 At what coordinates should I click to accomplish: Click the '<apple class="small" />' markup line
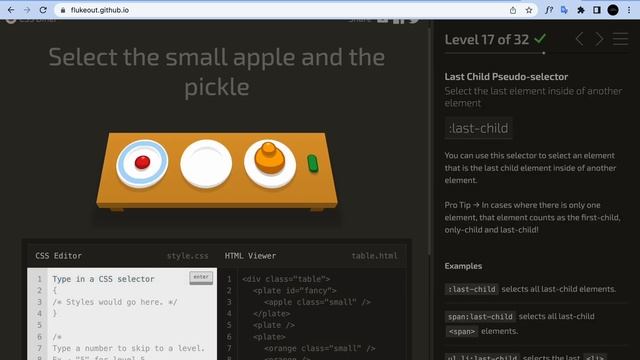pos(317,302)
